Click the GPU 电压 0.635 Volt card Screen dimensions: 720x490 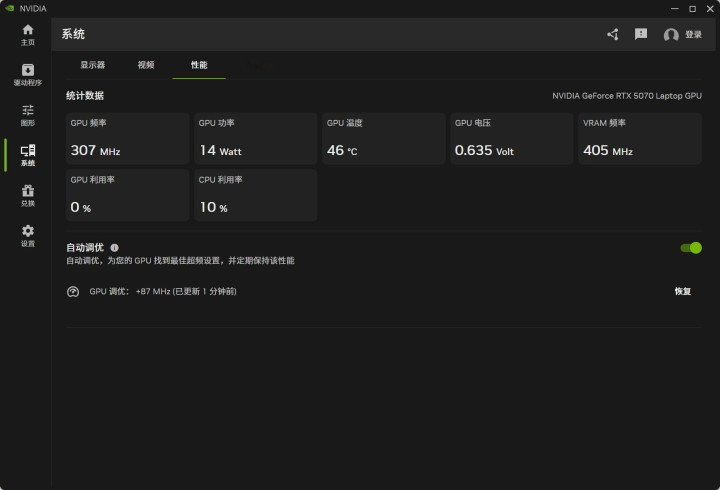(512, 138)
